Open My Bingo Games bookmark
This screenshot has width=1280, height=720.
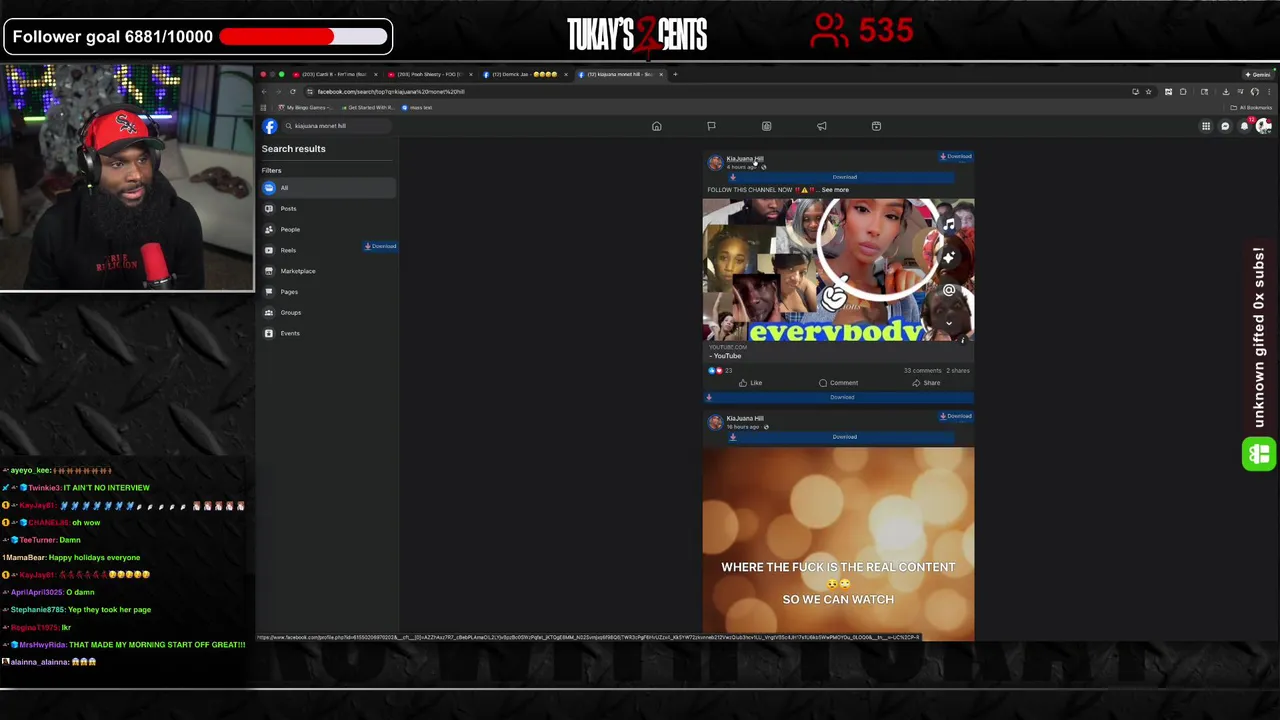pos(305,107)
